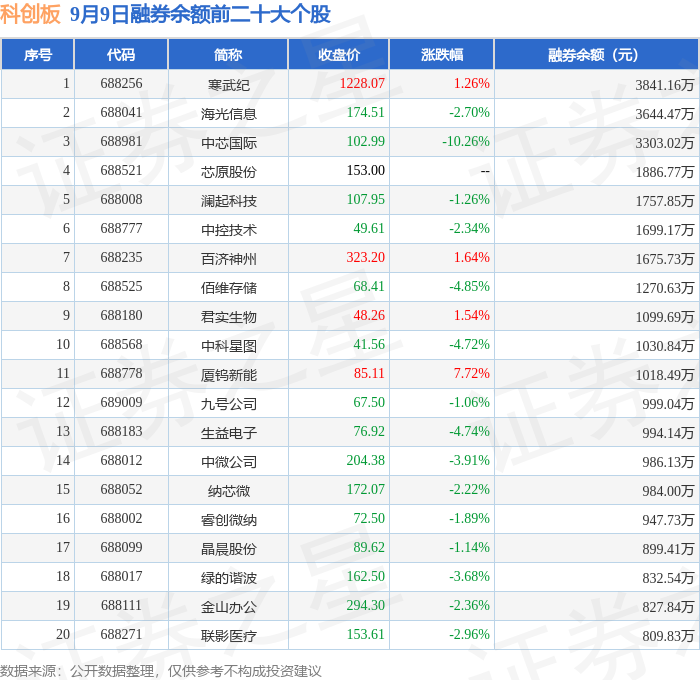Click stock code 688002
Screen dimensions: 700x680
pyautogui.click(x=121, y=519)
